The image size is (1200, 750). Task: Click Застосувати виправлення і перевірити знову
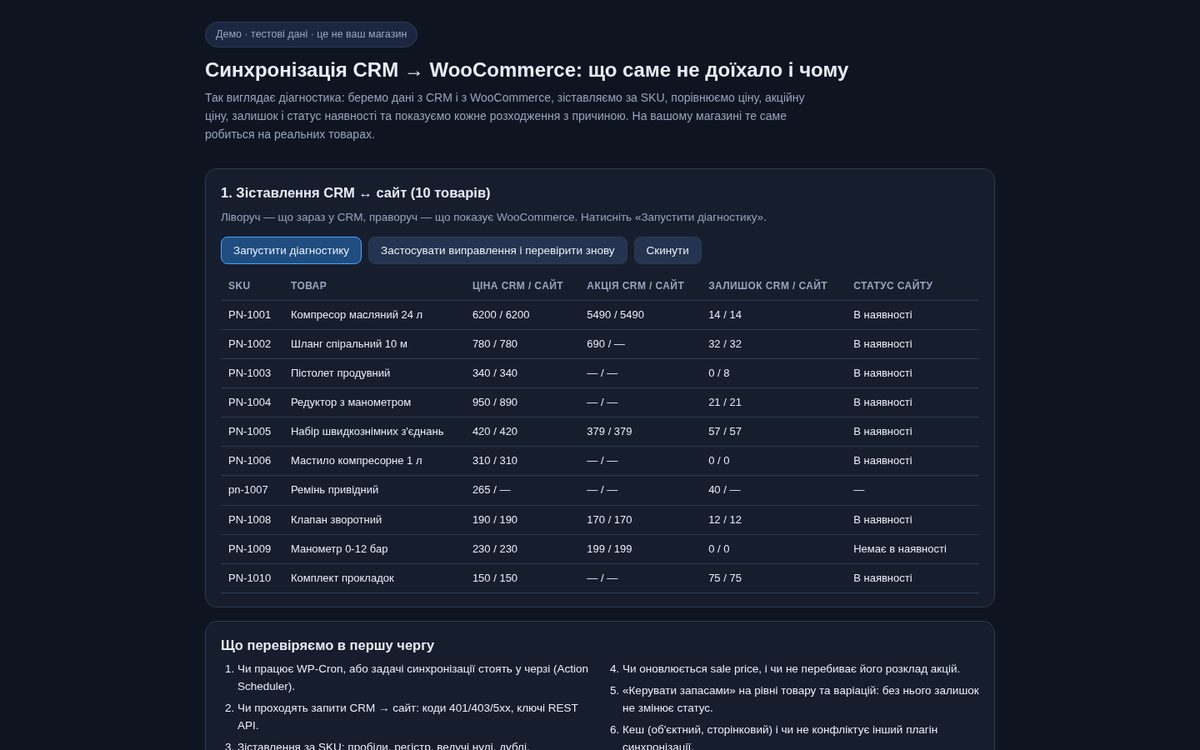[x=497, y=250]
